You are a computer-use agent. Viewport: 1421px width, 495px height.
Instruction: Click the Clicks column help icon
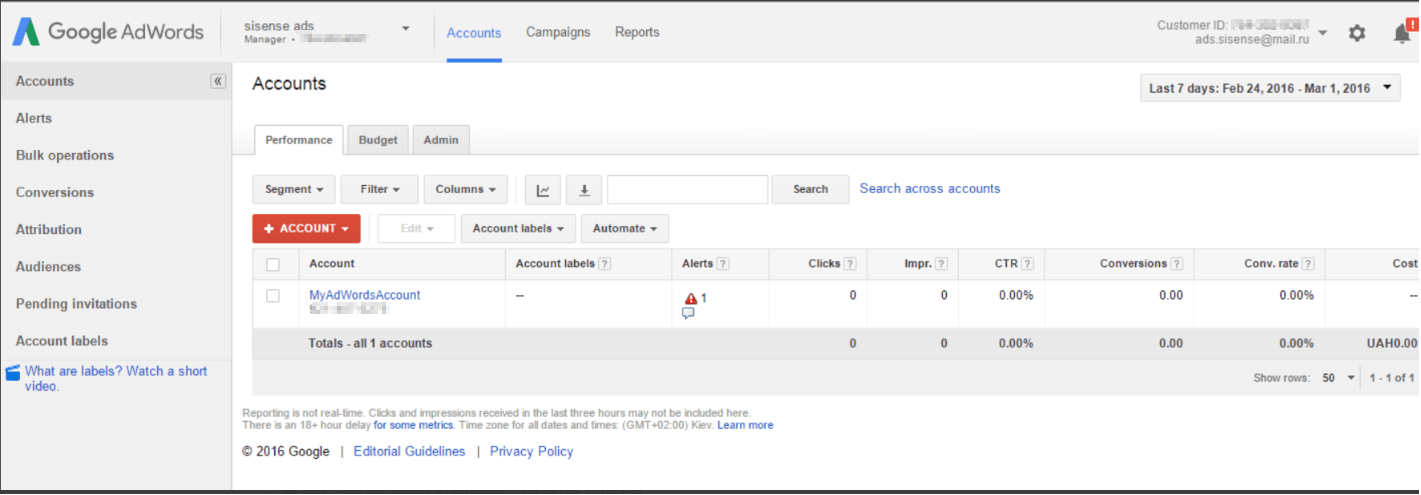tap(850, 264)
